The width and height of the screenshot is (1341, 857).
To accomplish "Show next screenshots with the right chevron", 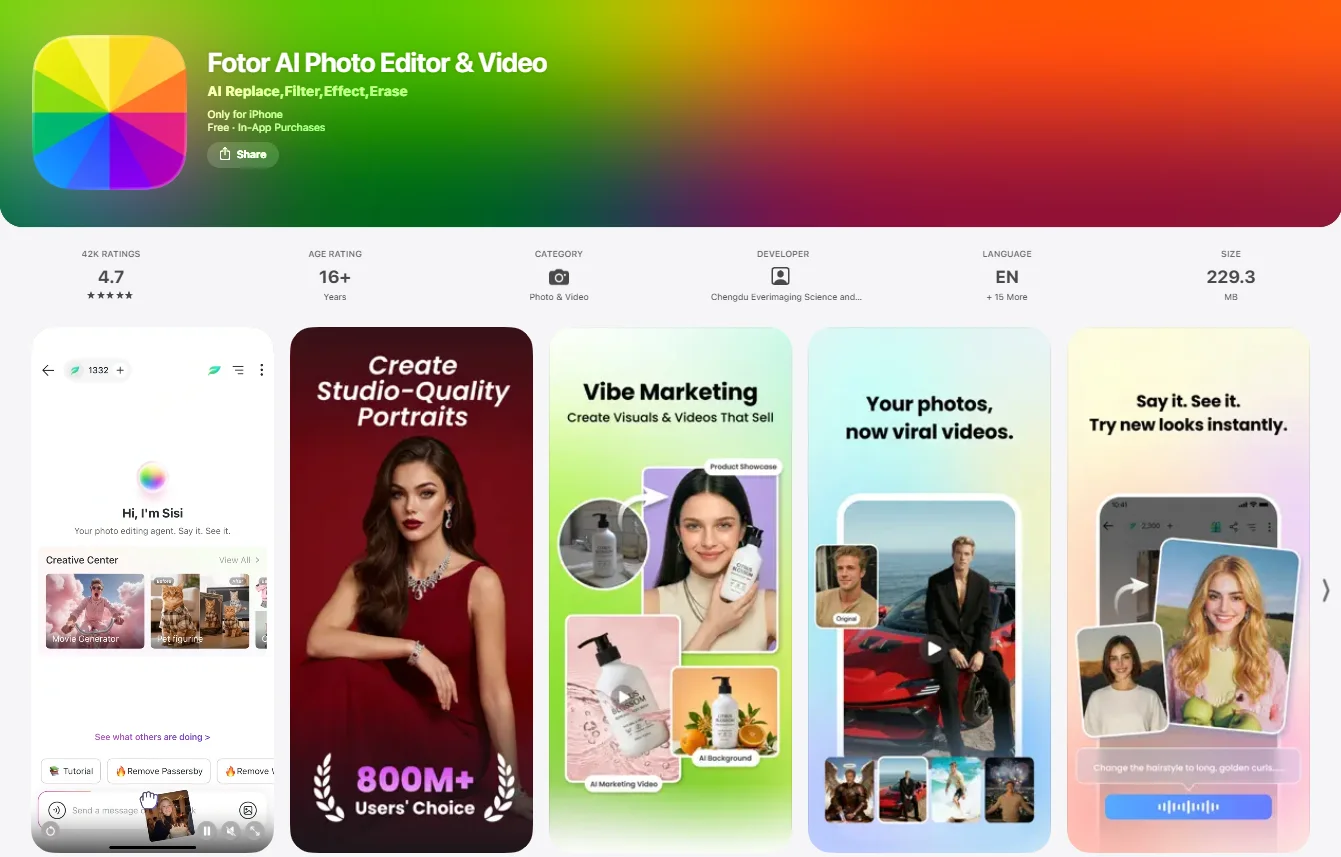I will coord(1326,590).
